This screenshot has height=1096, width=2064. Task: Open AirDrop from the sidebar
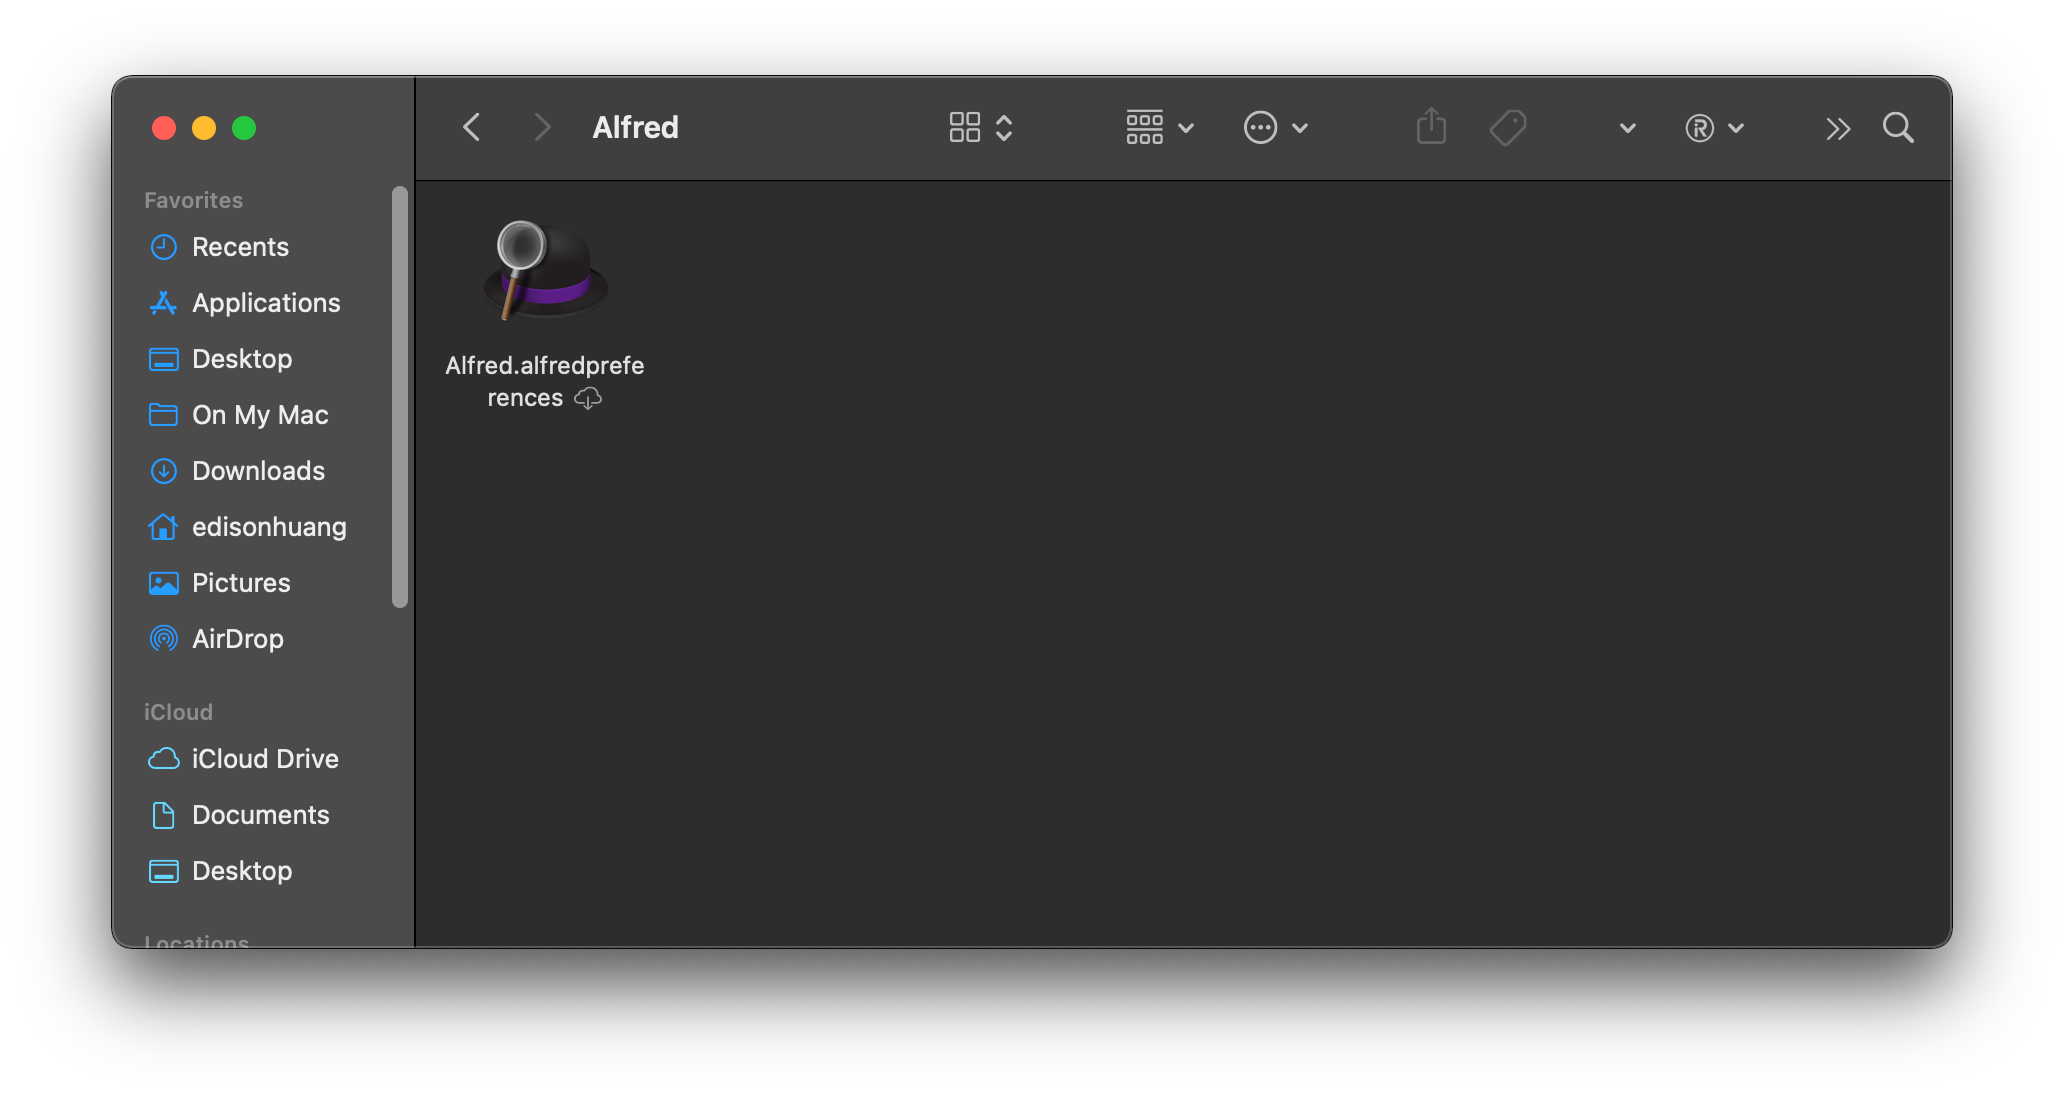237,639
